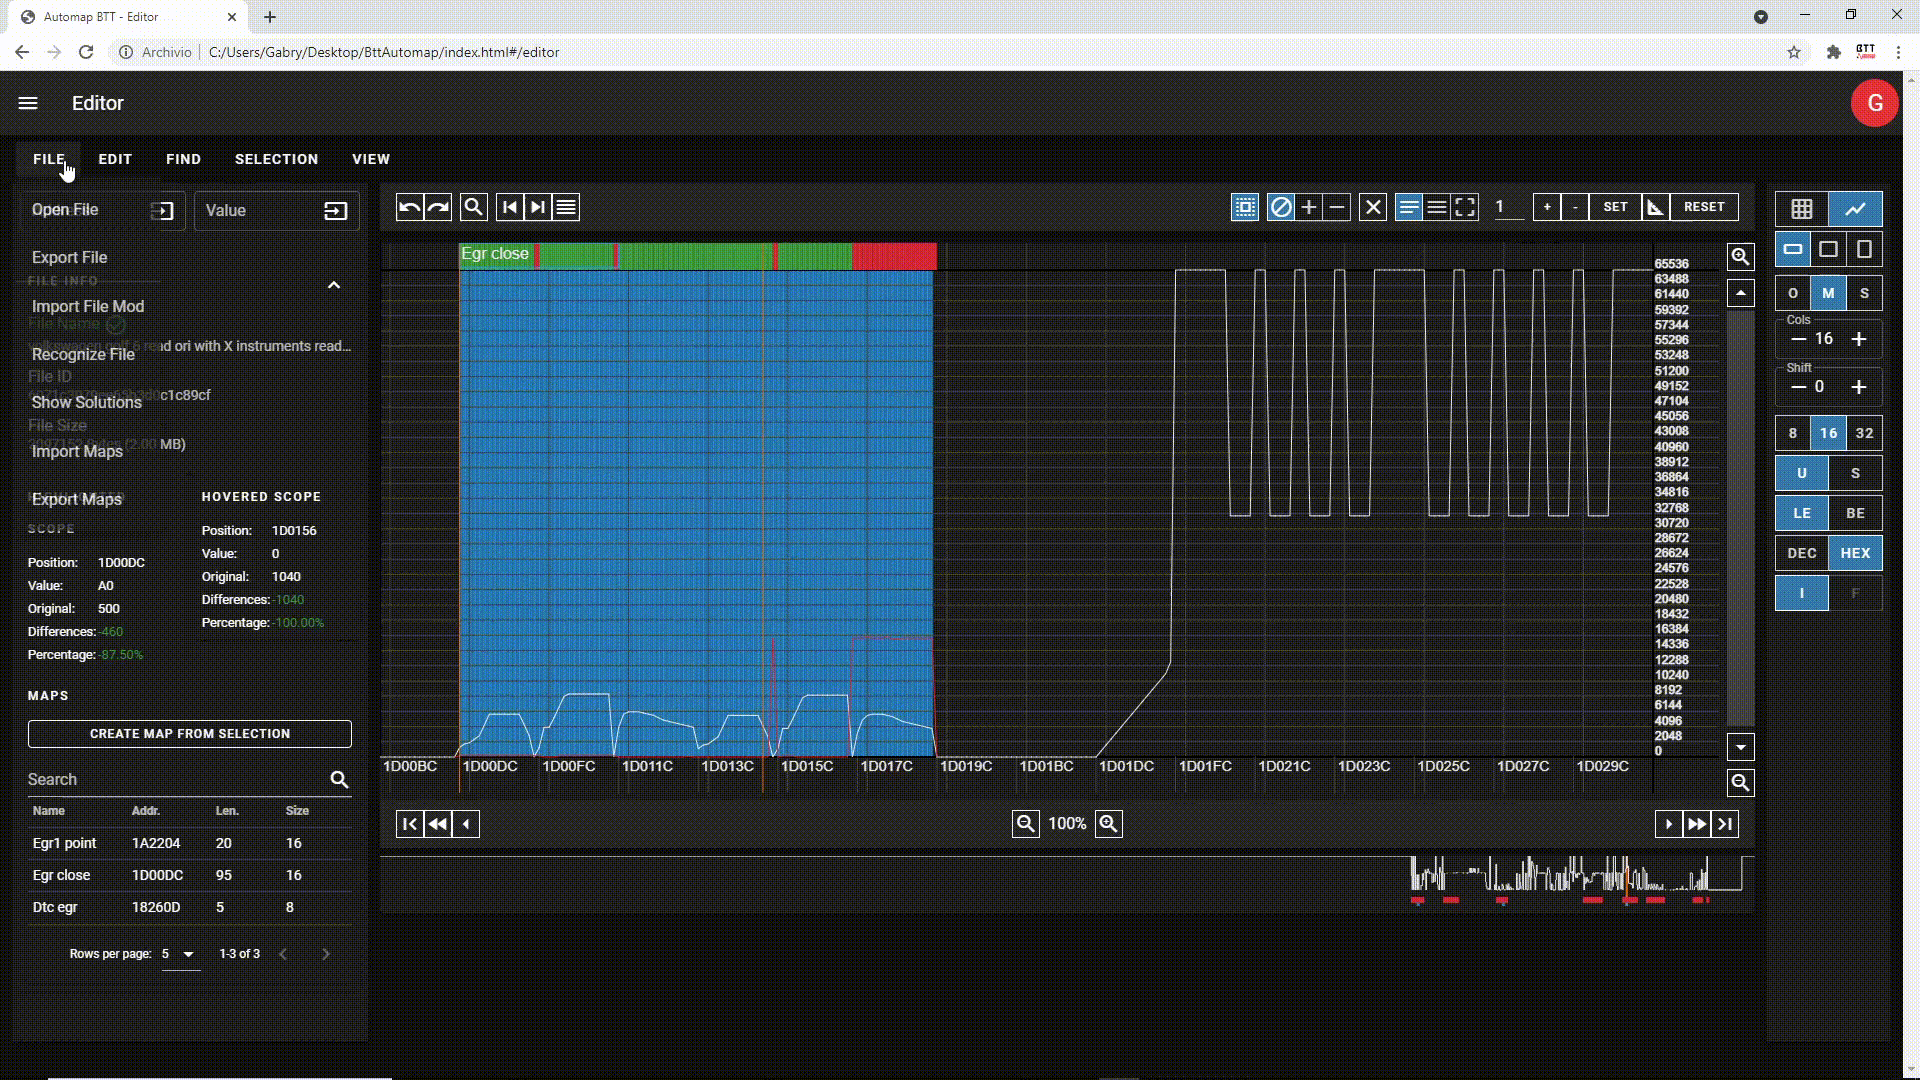The width and height of the screenshot is (1920, 1080).
Task: Jump to next difference marker
Action: tap(538, 207)
